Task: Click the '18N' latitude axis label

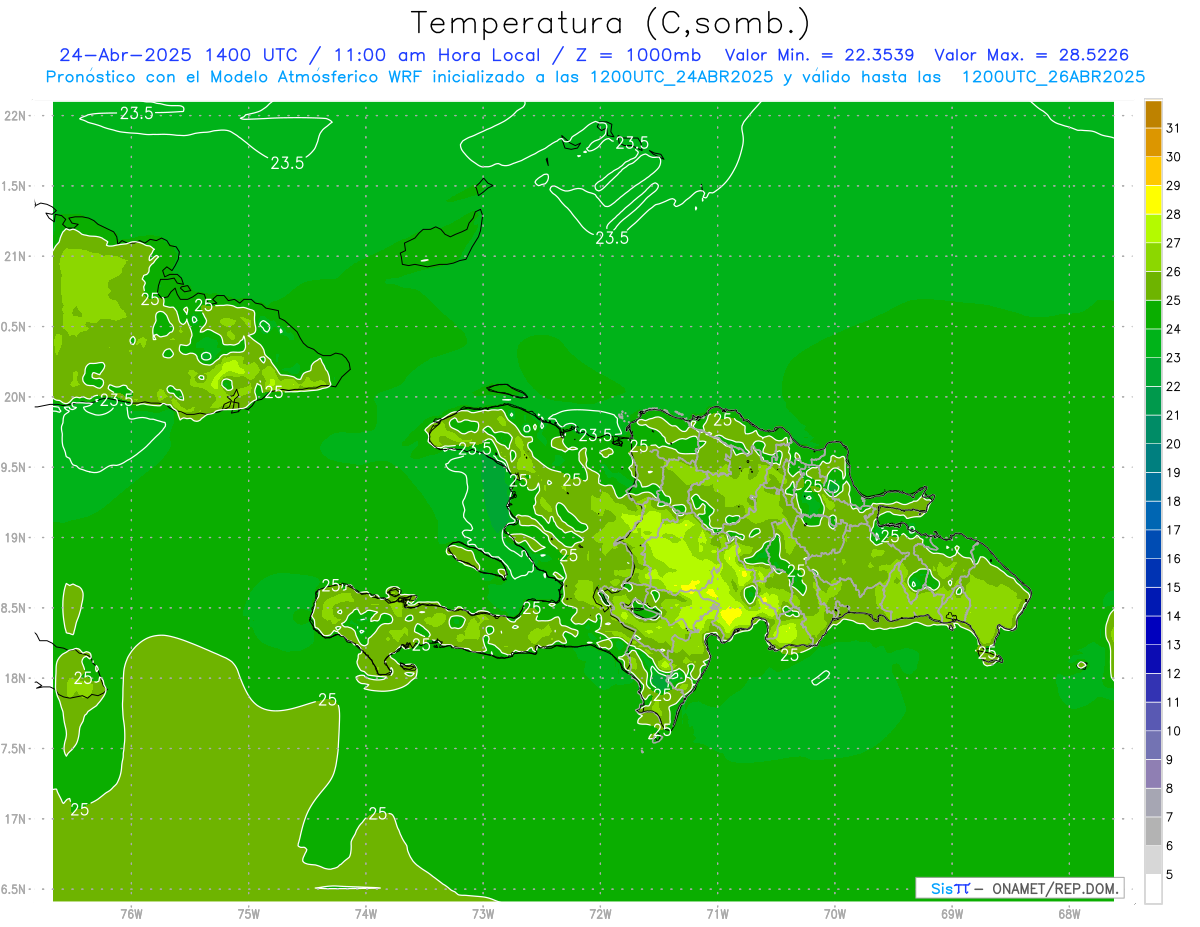Action: 16,678
